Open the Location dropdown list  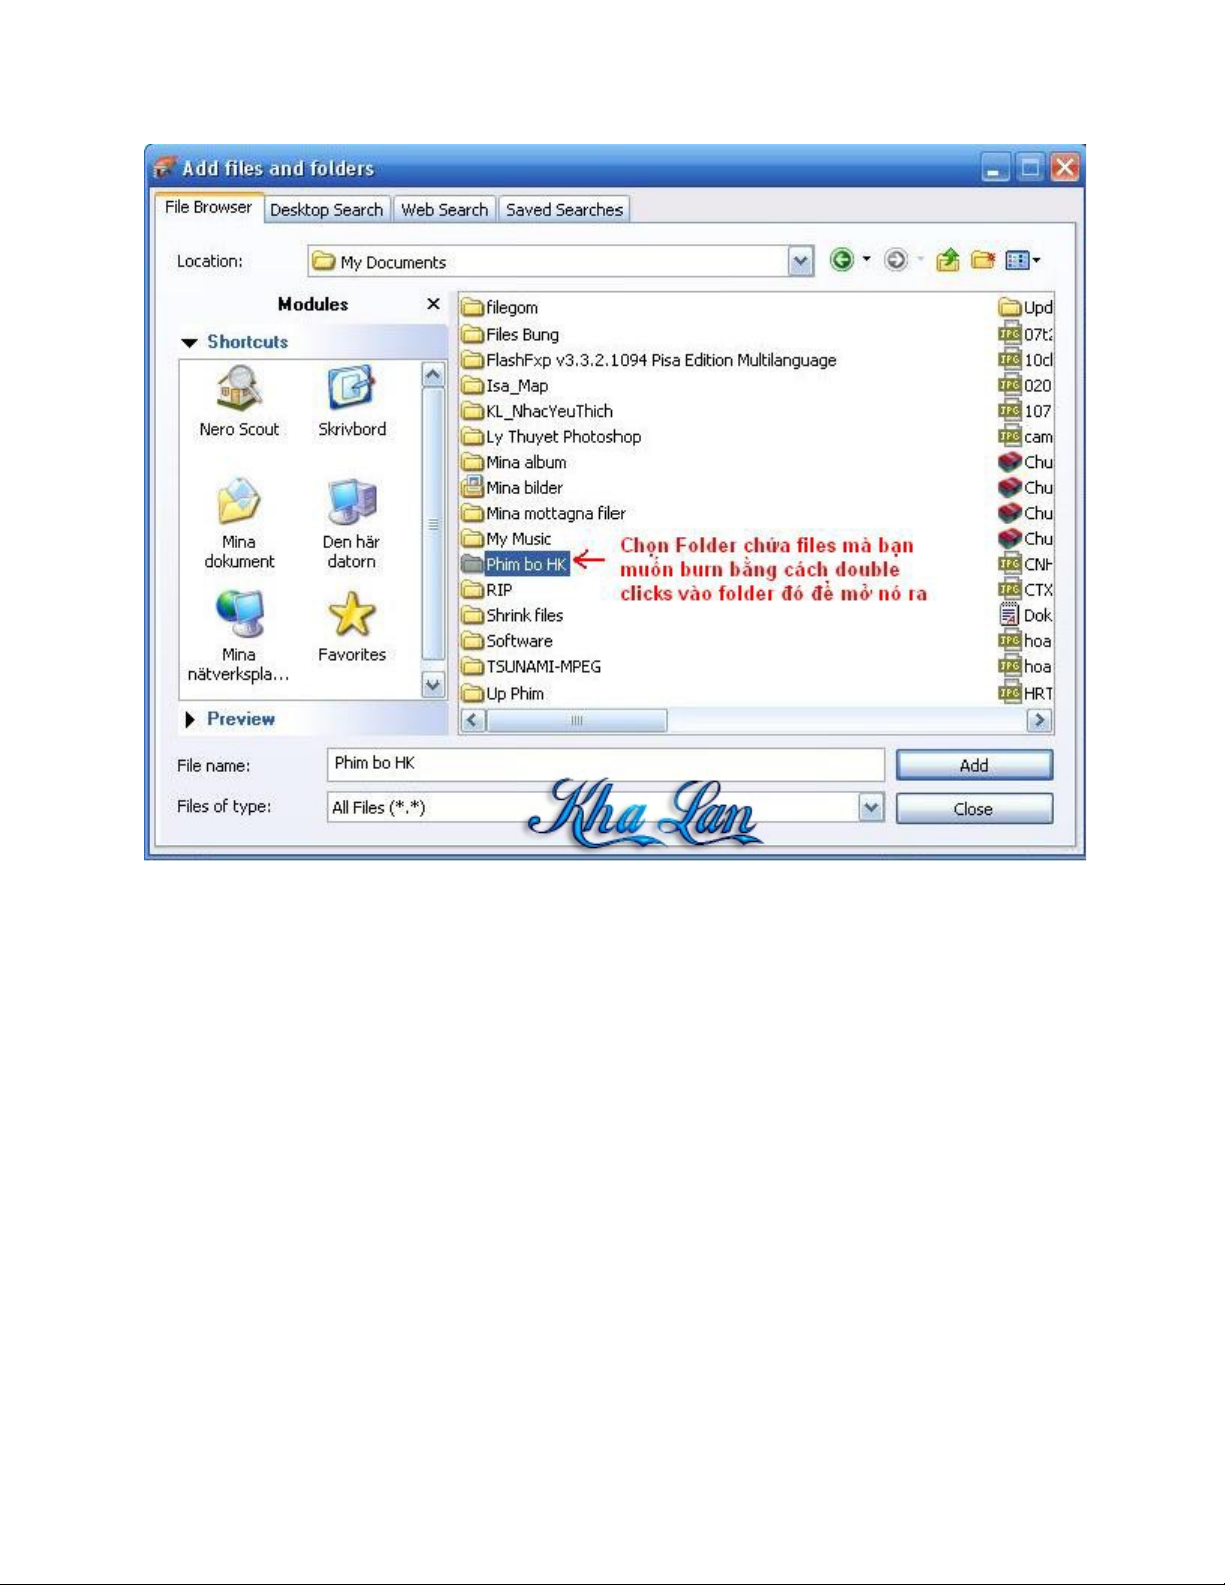800,262
